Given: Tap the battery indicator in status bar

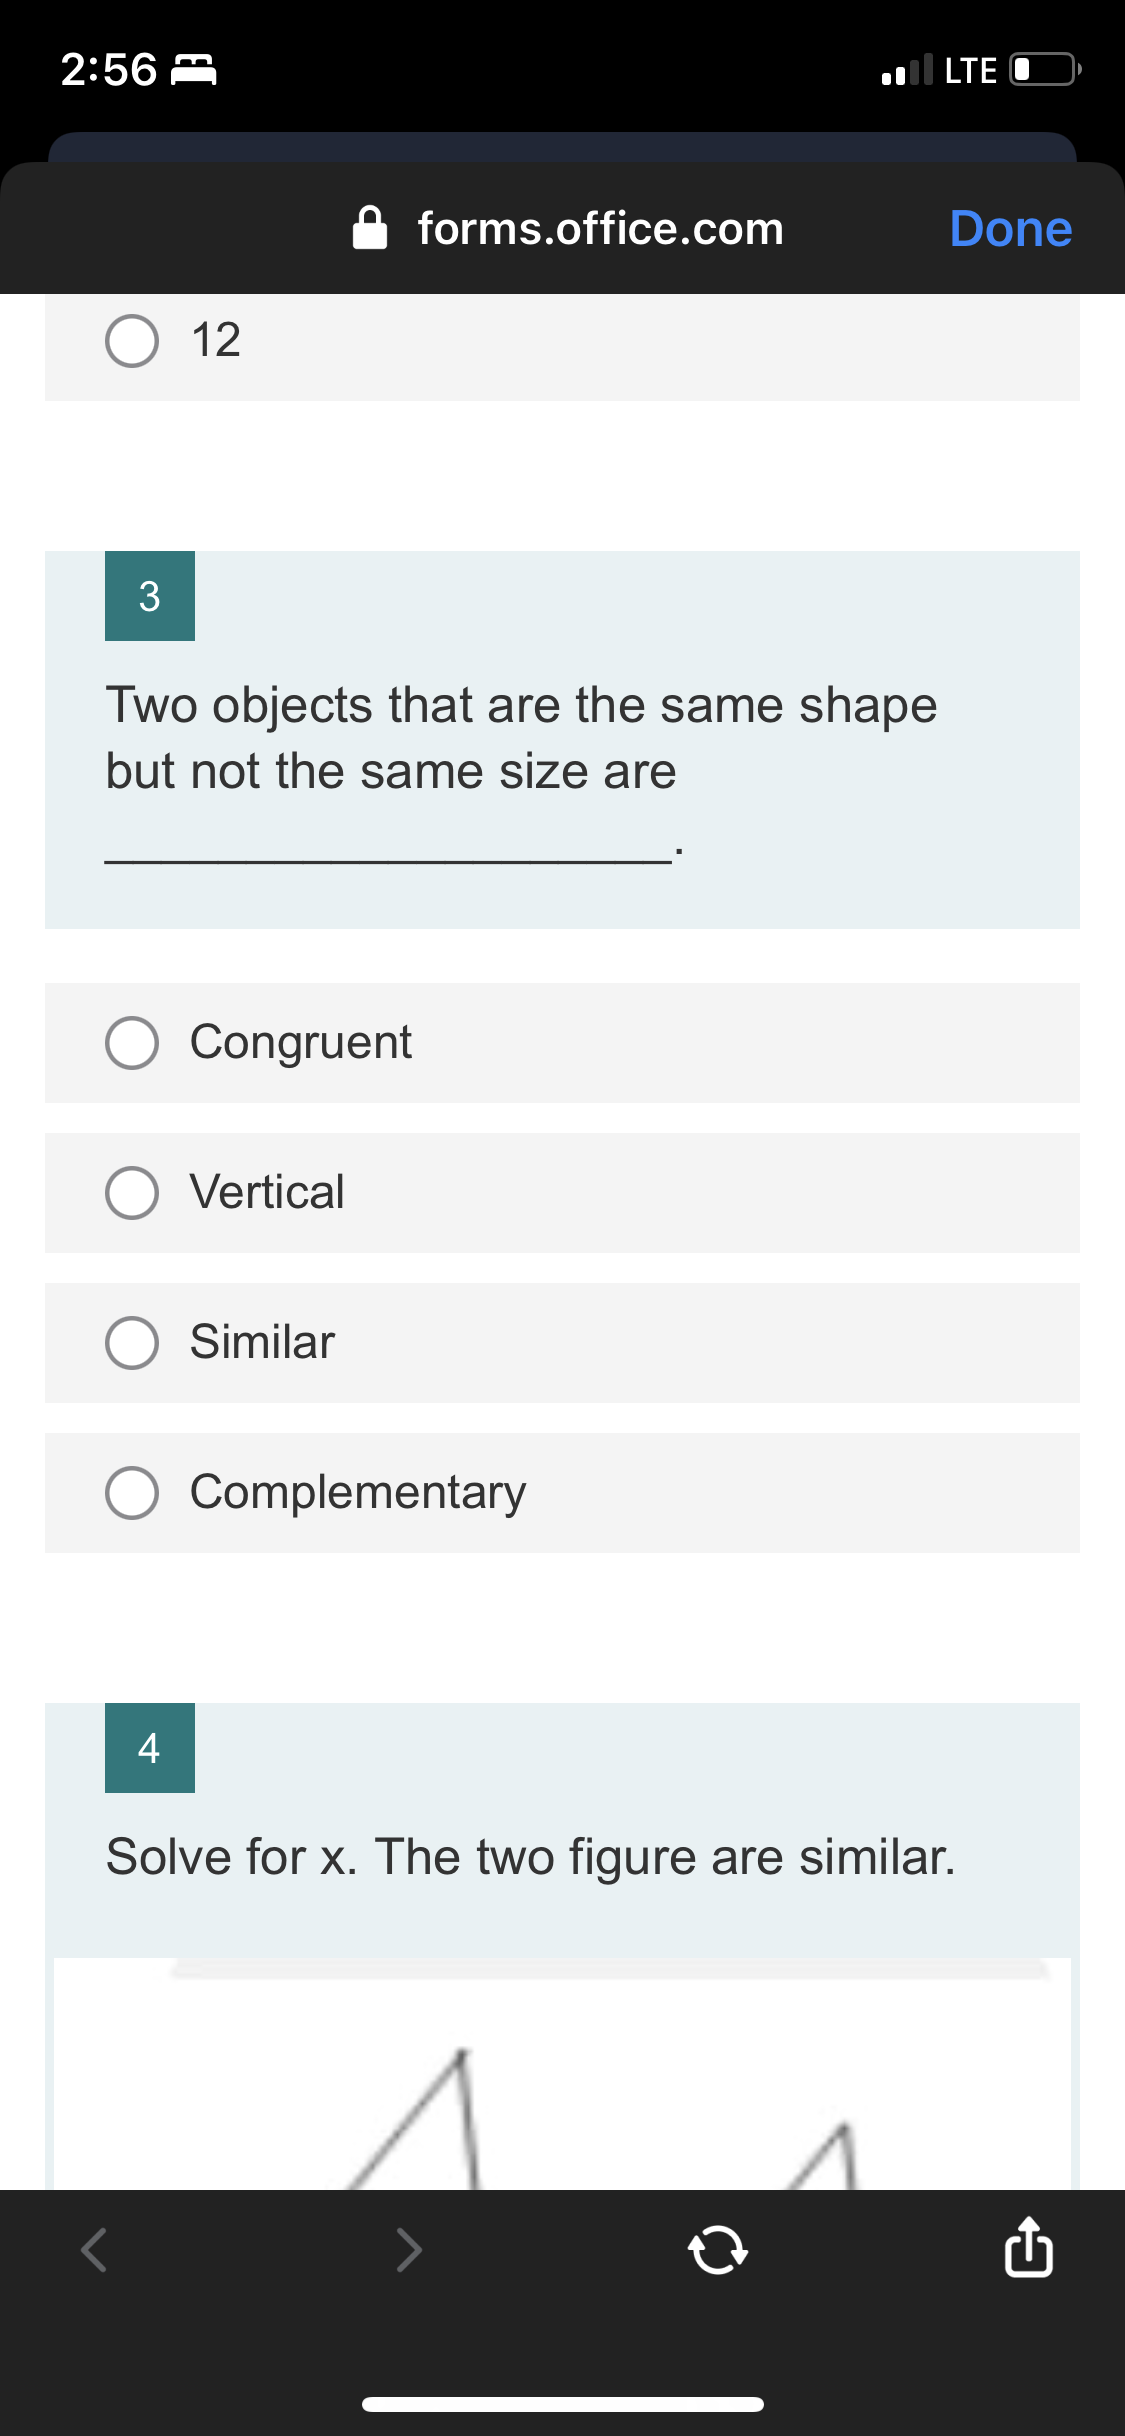Looking at the screenshot, I should tap(1040, 68).
